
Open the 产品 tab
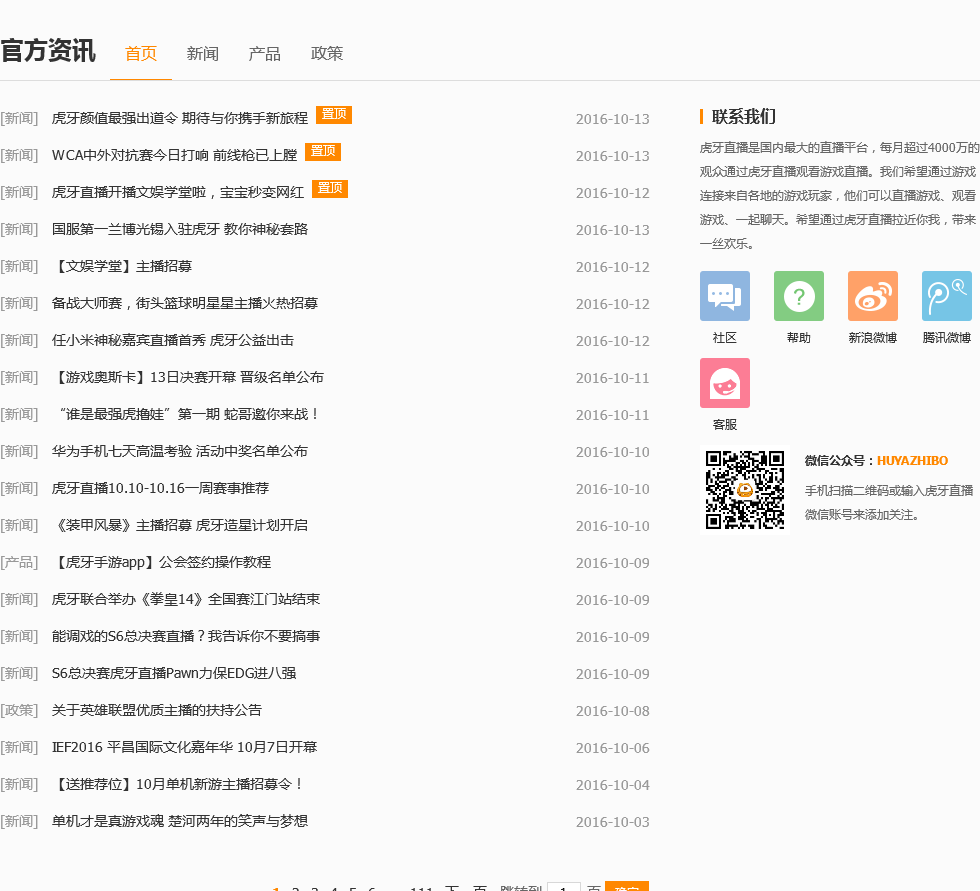[x=265, y=54]
